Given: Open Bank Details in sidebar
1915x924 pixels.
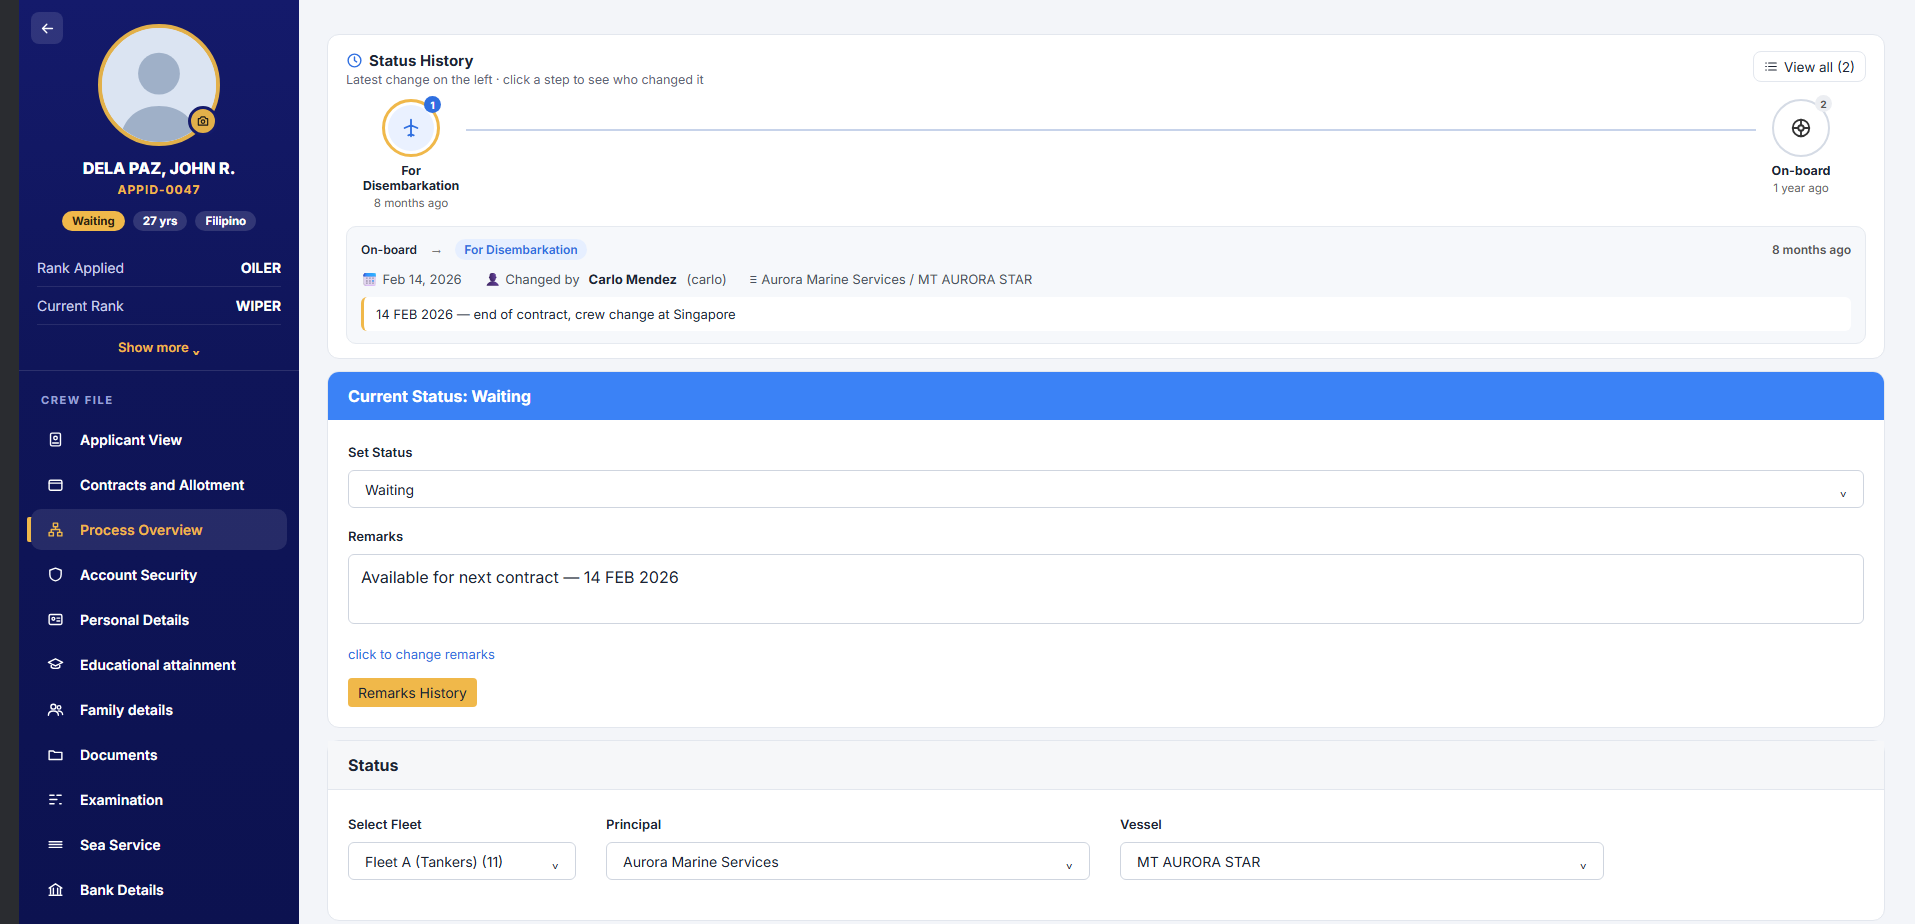Looking at the screenshot, I should [x=159, y=890].
